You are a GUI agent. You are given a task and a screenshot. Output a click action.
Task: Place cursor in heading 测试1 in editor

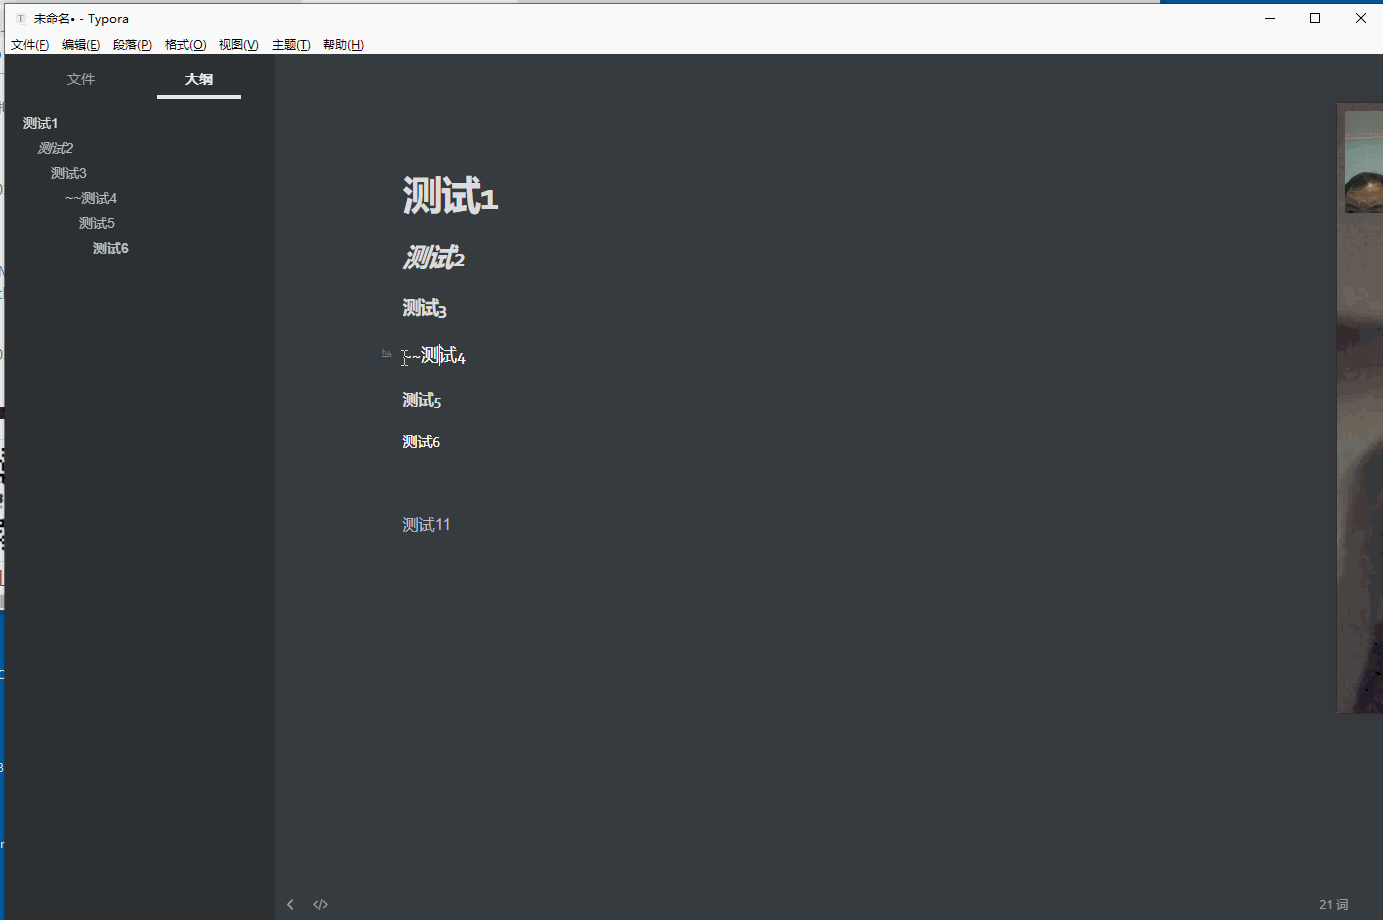click(450, 196)
